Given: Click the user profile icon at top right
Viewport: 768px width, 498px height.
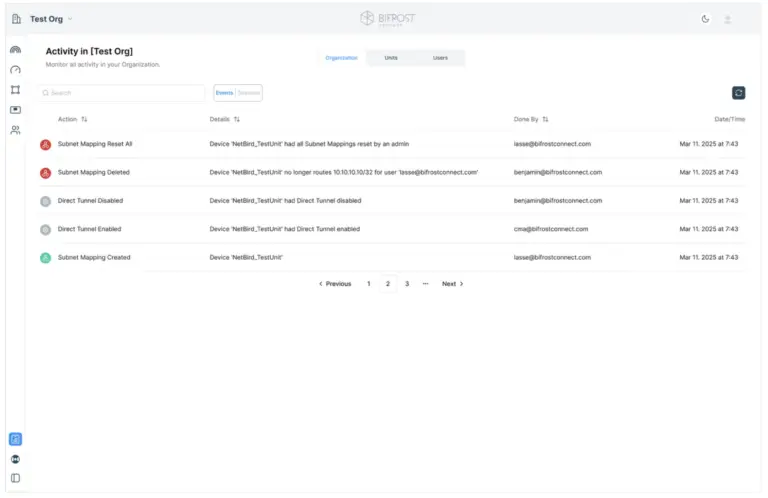Looking at the screenshot, I should [728, 19].
